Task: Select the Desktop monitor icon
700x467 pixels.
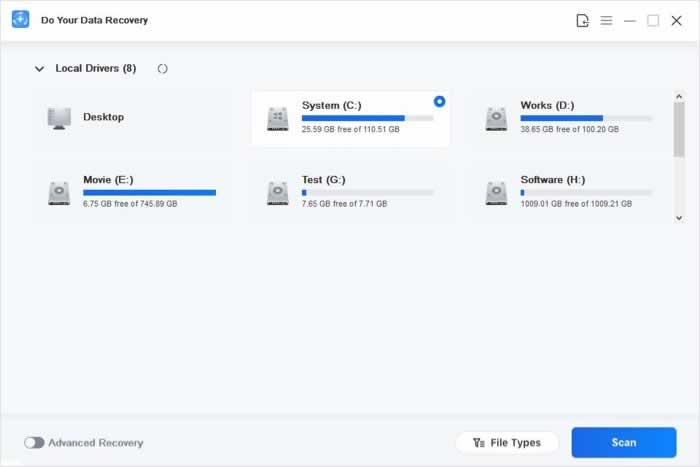Action: (x=59, y=118)
